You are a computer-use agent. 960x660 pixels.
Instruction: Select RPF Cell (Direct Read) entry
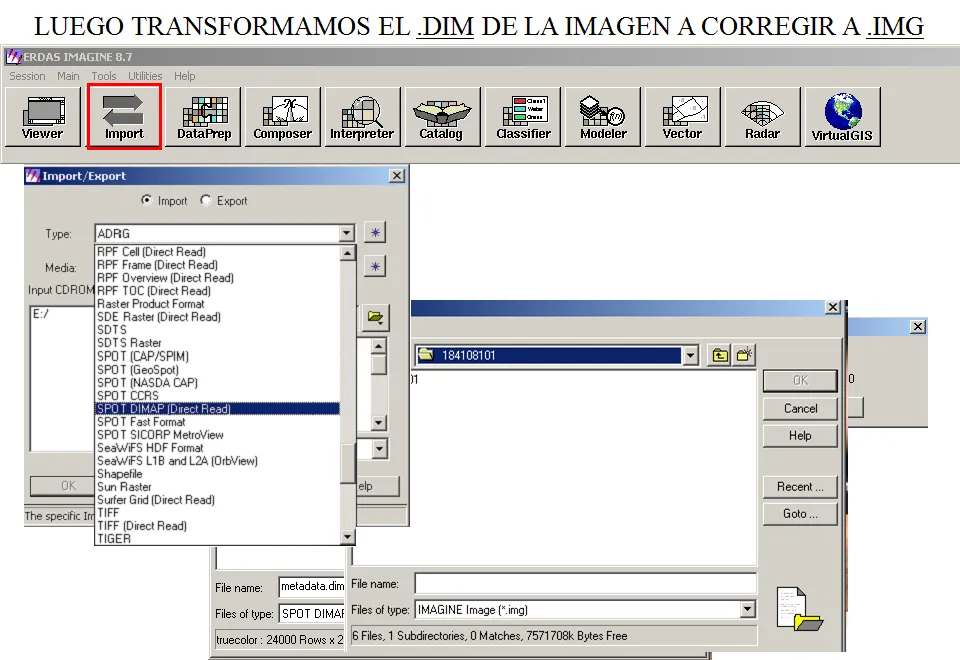tap(218, 252)
